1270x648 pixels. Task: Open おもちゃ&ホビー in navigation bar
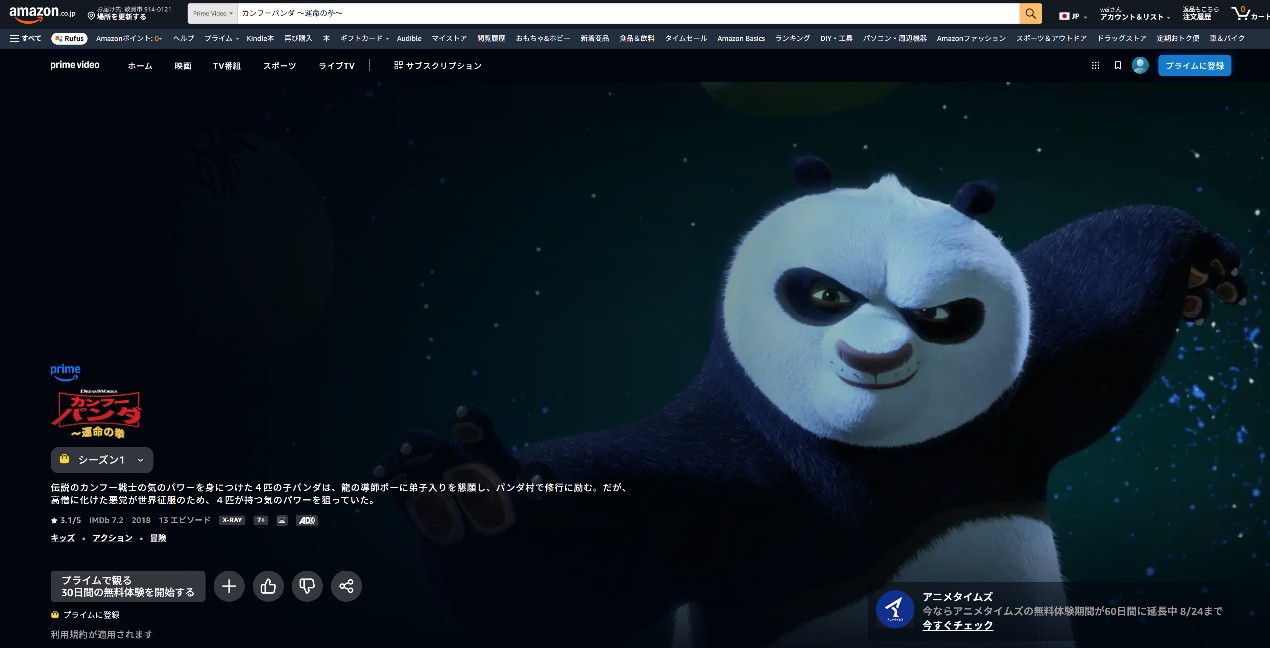tap(544, 38)
